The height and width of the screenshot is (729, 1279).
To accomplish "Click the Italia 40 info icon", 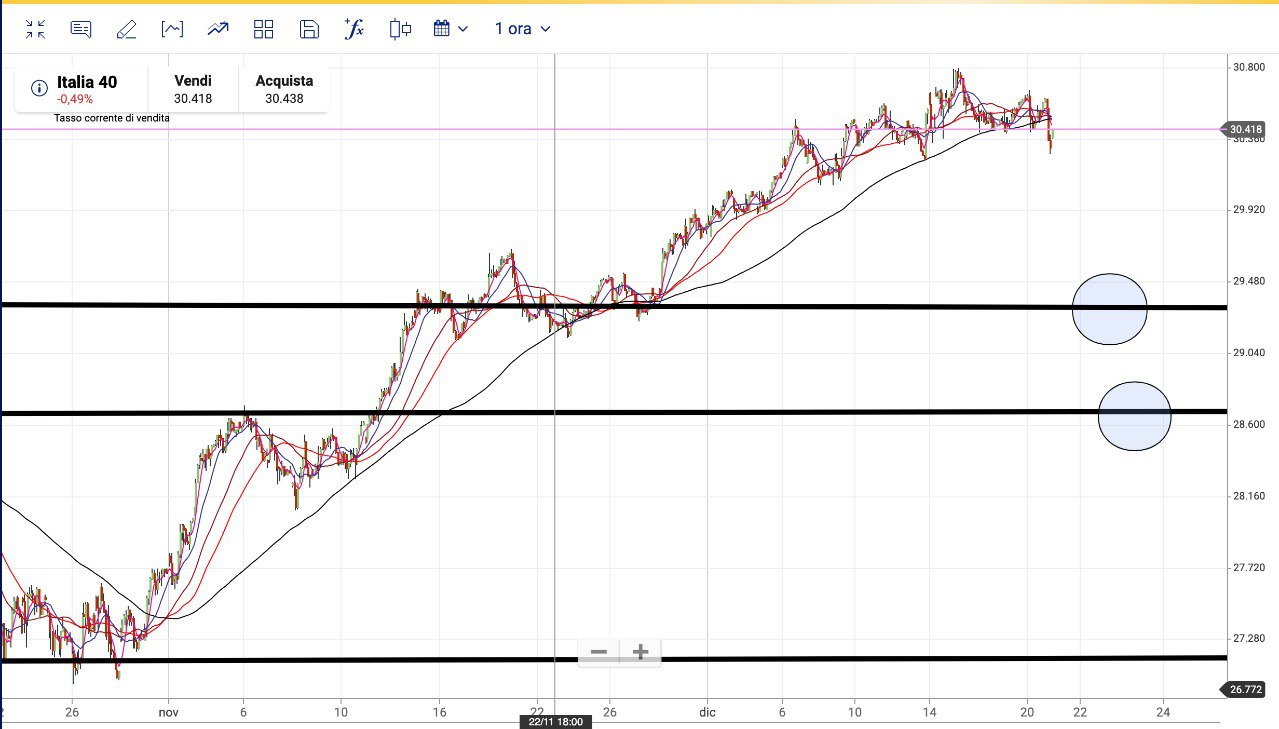I will pyautogui.click(x=39, y=88).
